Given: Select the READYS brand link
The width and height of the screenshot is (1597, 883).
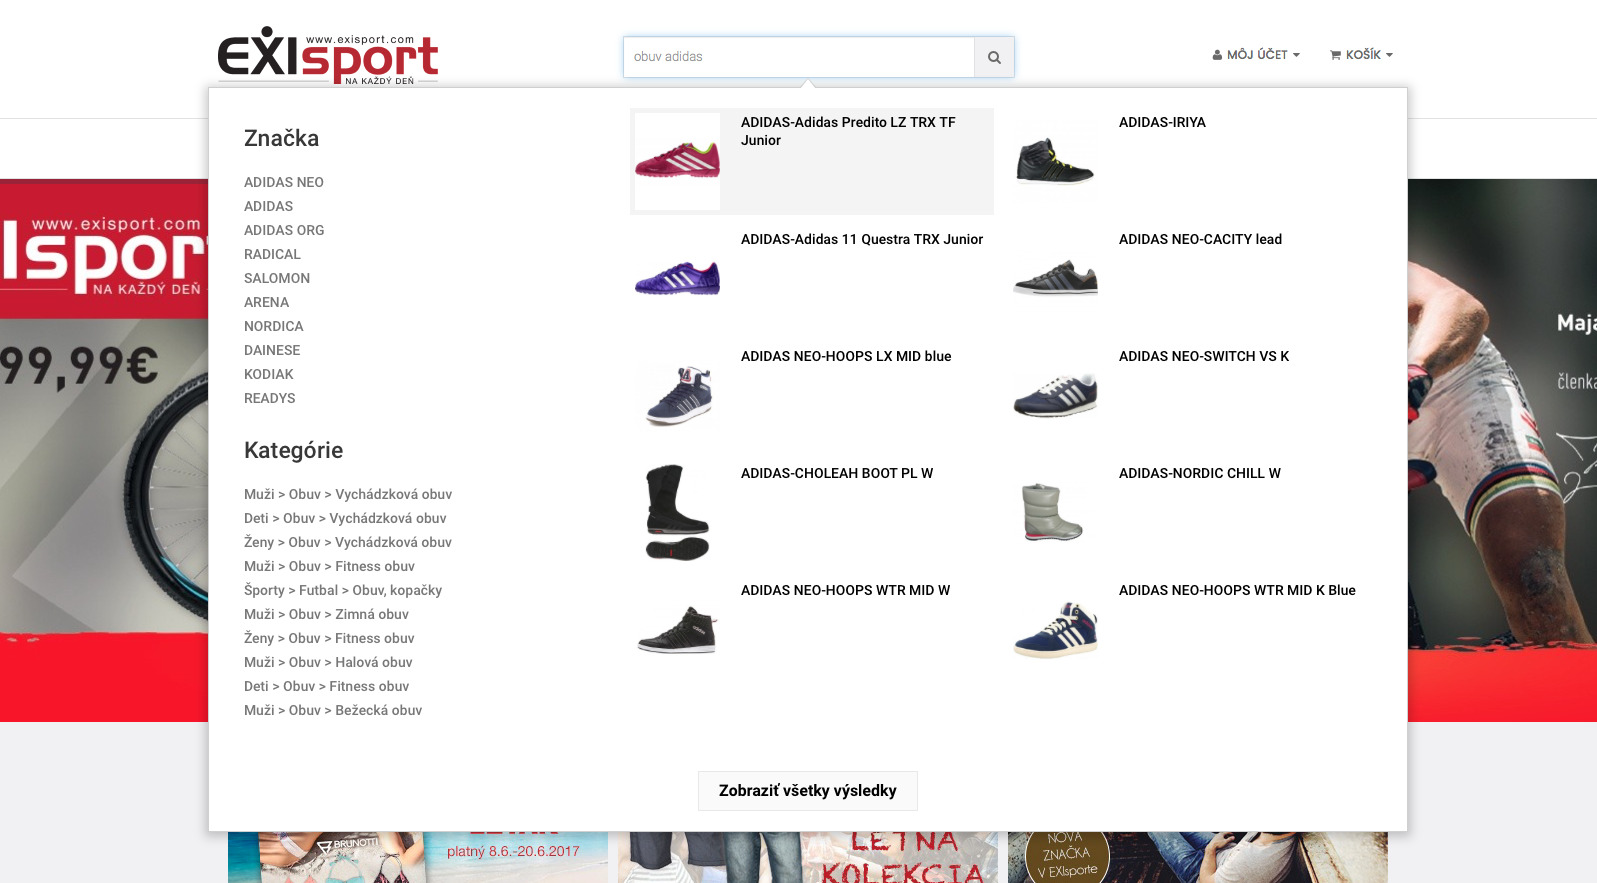Looking at the screenshot, I should (x=270, y=398).
